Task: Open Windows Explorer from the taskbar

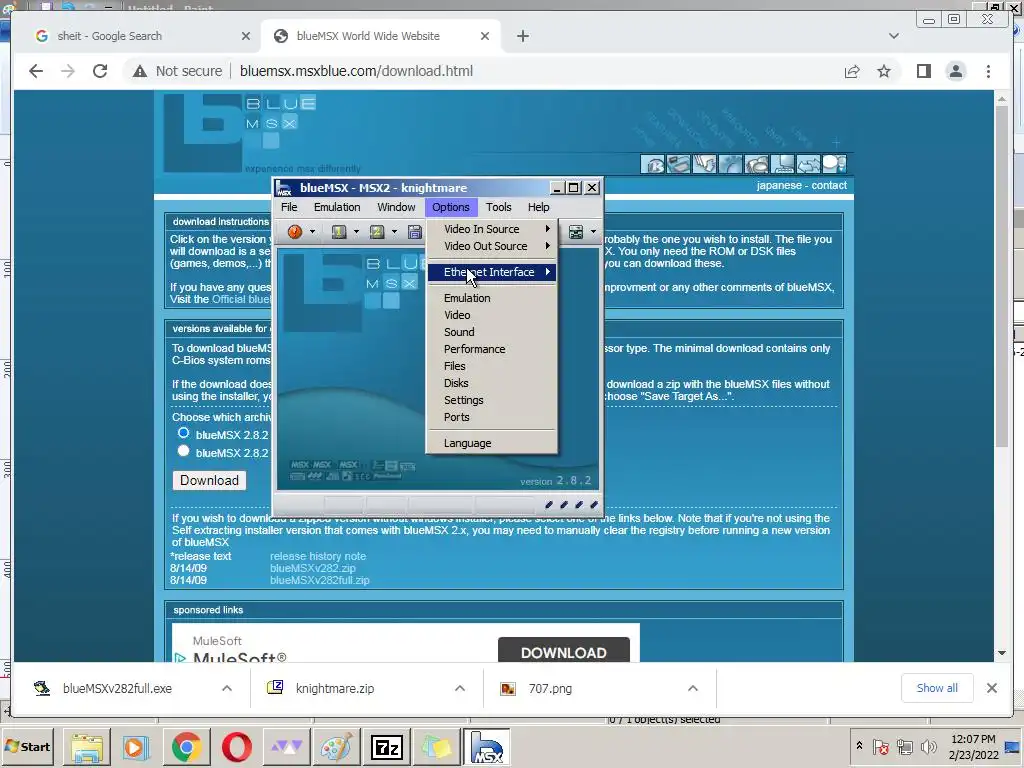Action: pyautogui.click(x=87, y=747)
